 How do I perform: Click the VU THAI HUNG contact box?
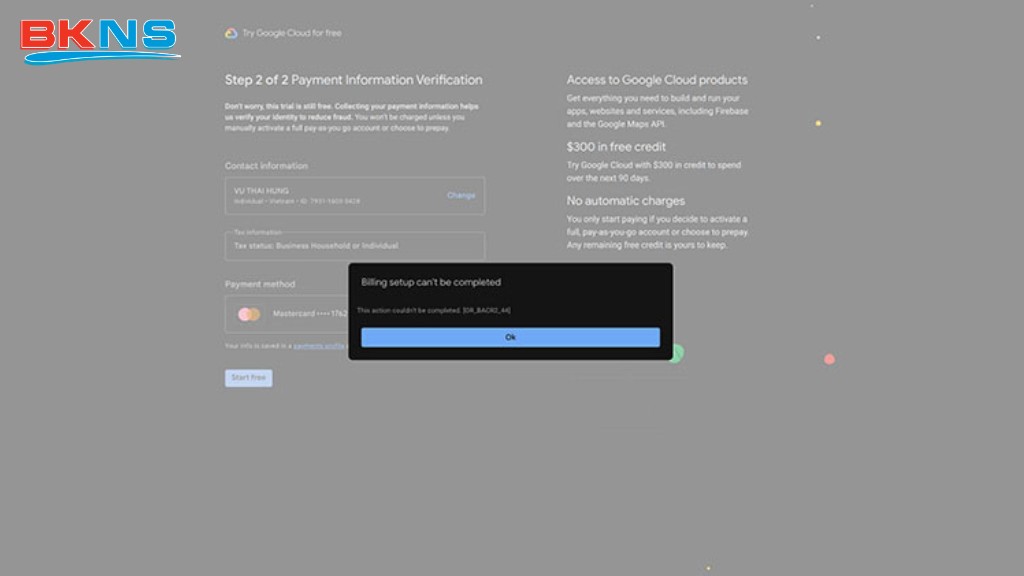tap(355, 195)
